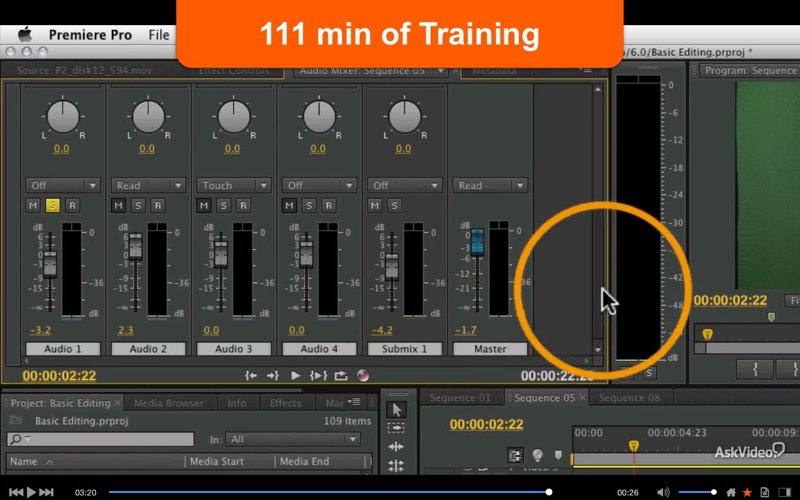This screenshot has width=800, height=500.
Task: Click the Audio 1 pan value 0.0
Action: pyautogui.click(x=61, y=148)
